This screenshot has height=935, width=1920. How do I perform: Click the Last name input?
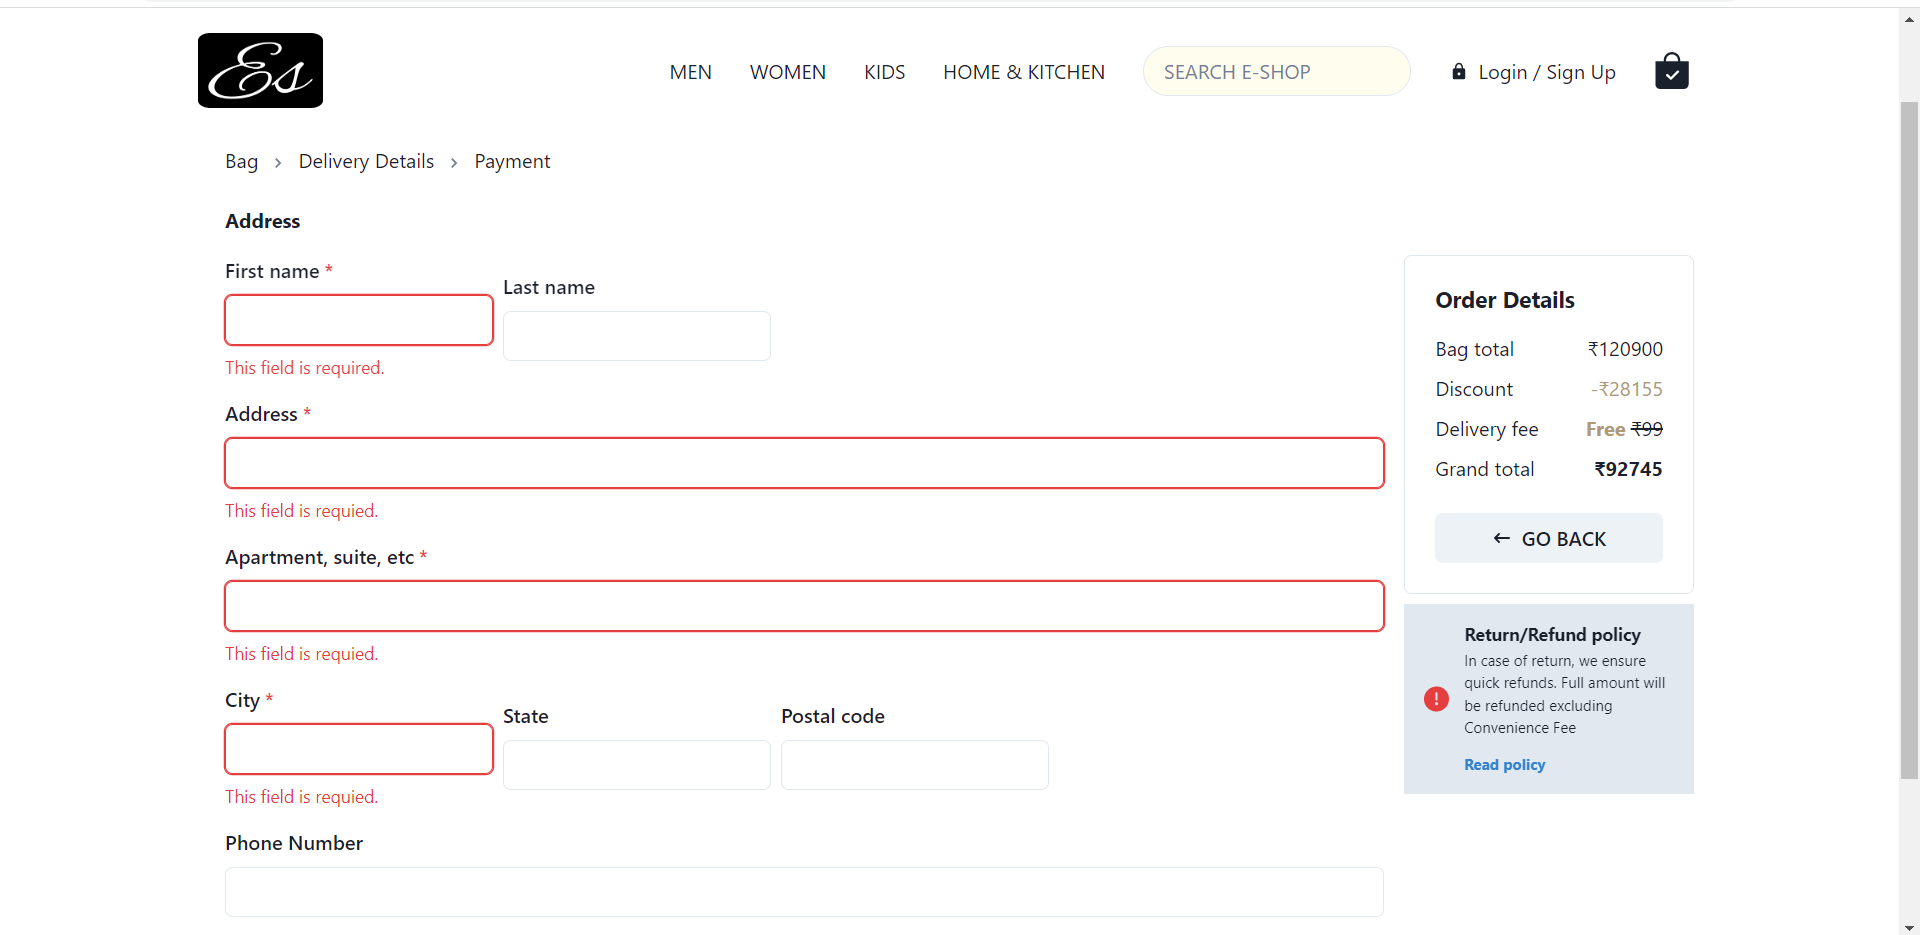[x=636, y=336]
